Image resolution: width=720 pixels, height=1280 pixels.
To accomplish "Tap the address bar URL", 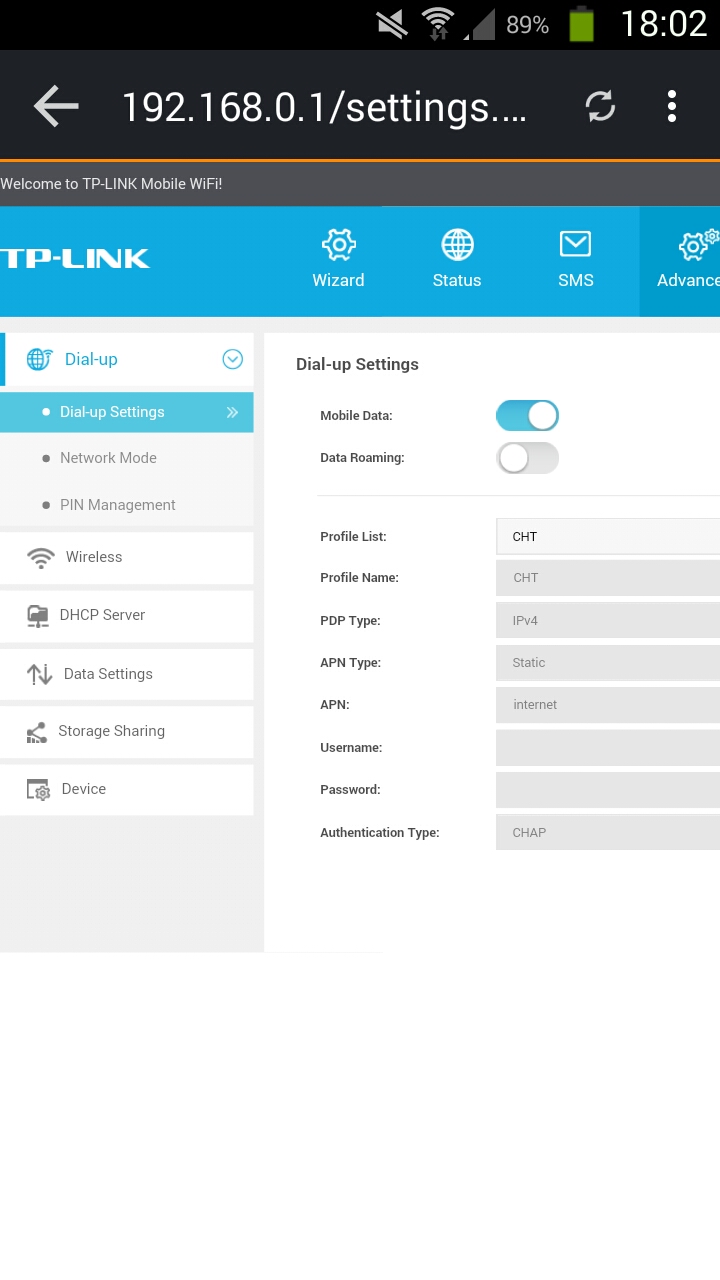I will pyautogui.click(x=324, y=107).
